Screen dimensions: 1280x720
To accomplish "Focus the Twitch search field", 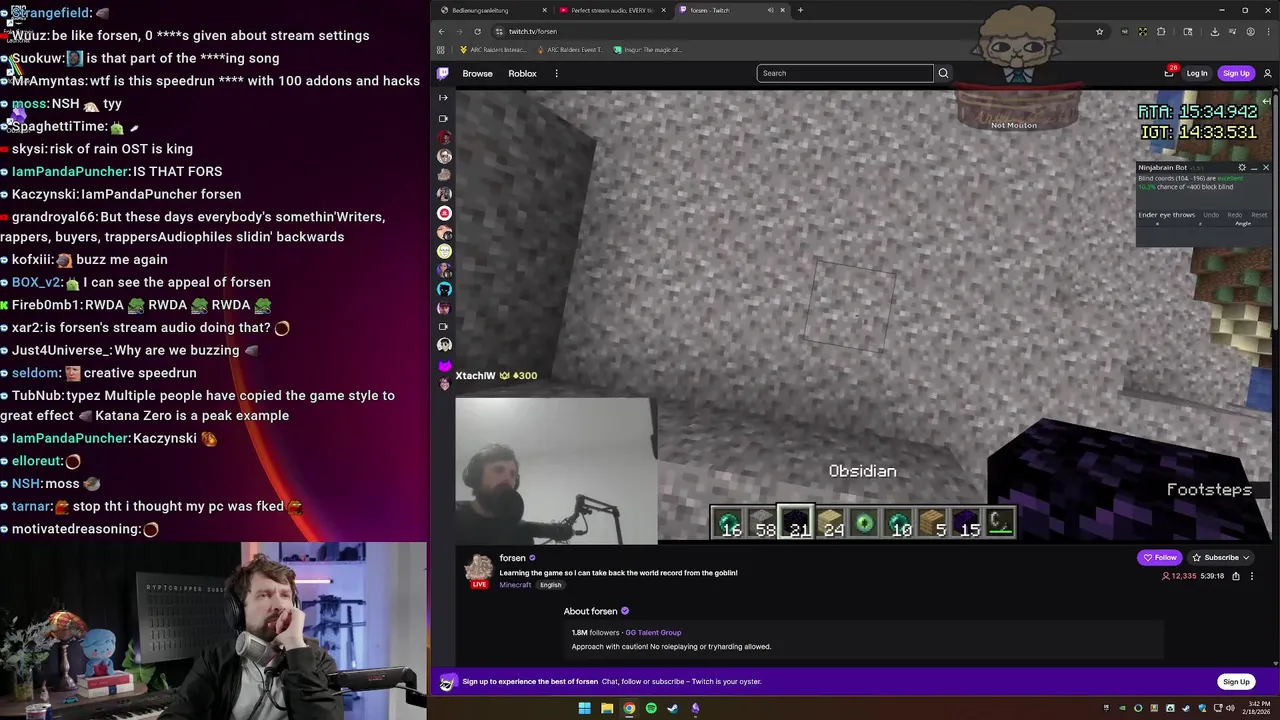I will point(845,73).
